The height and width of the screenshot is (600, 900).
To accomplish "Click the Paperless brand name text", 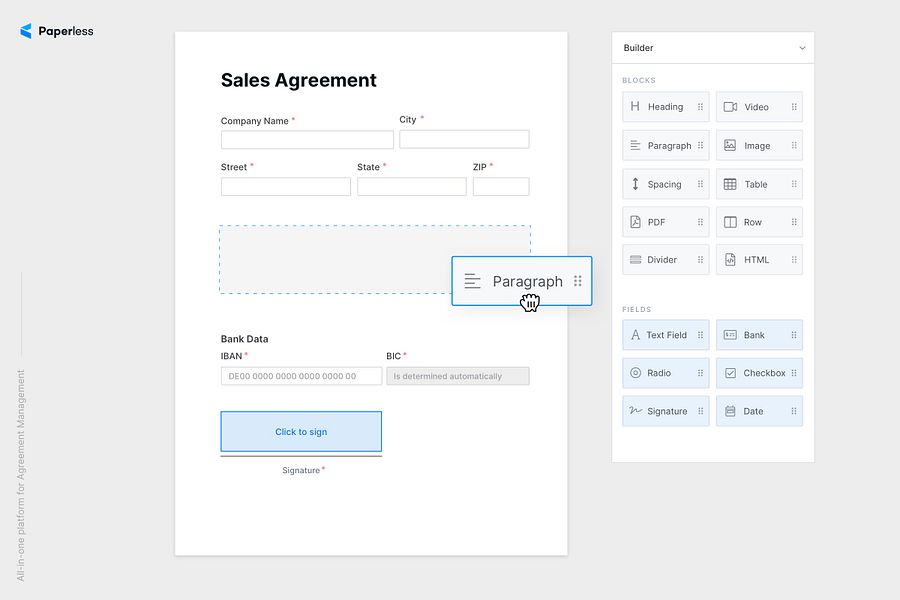I will click(66, 32).
